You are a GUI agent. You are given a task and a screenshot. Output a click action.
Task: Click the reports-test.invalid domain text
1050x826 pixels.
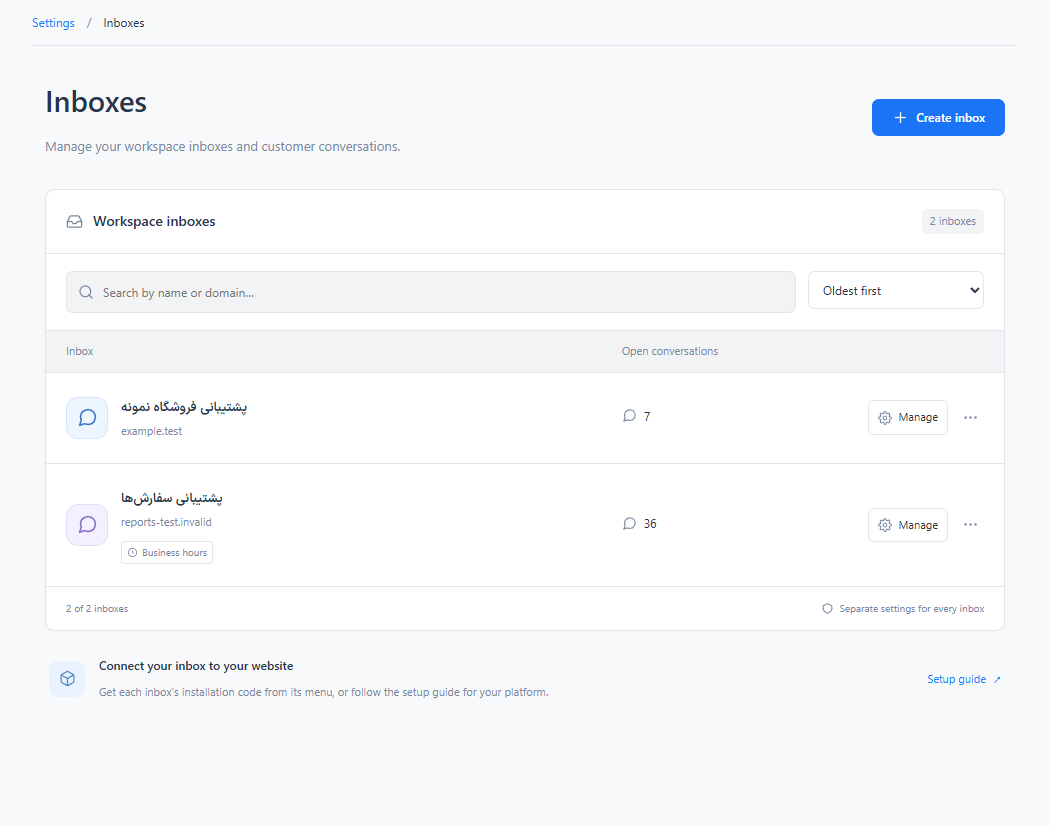click(166, 523)
